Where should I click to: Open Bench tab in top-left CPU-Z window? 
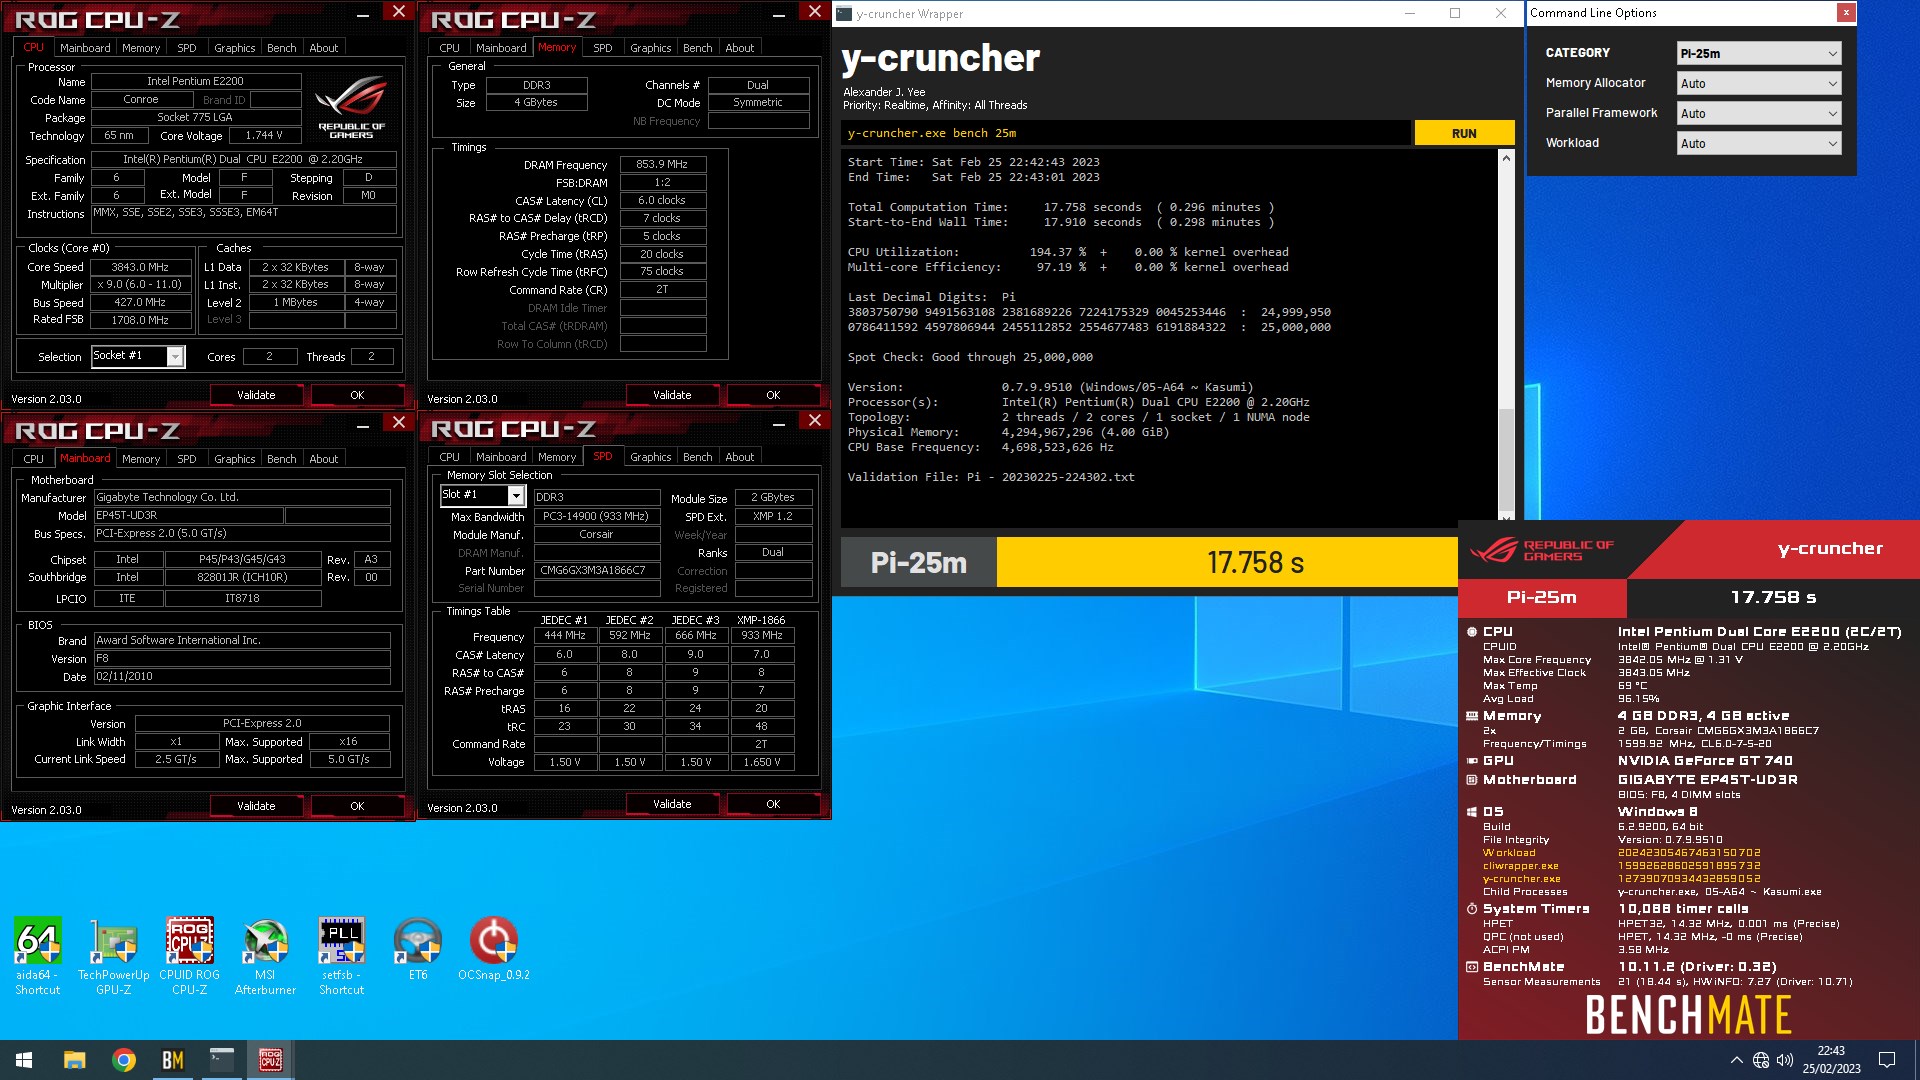click(282, 48)
